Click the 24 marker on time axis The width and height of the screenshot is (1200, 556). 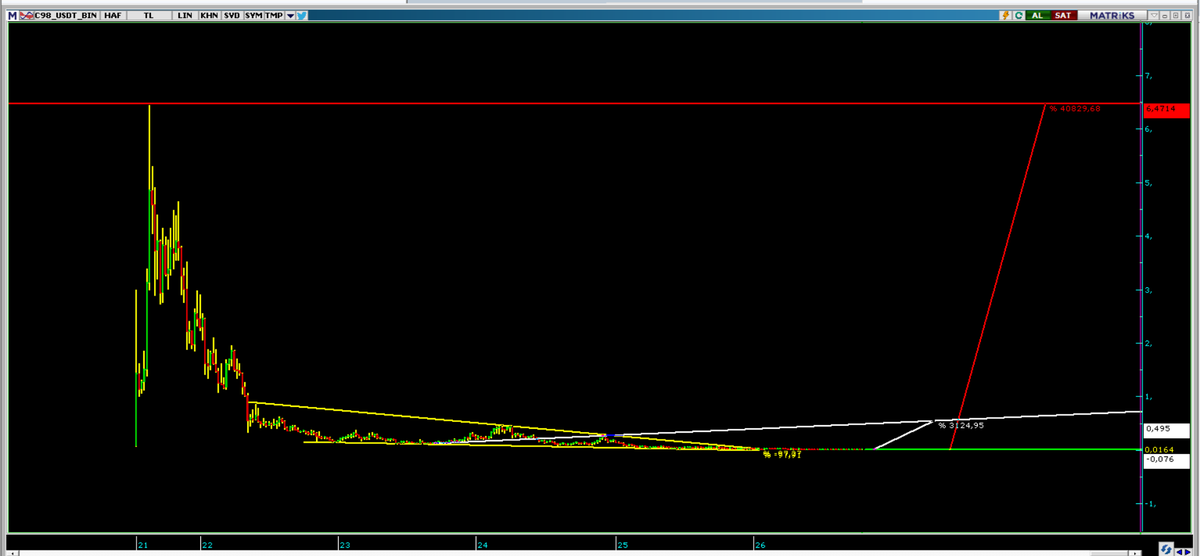point(482,545)
